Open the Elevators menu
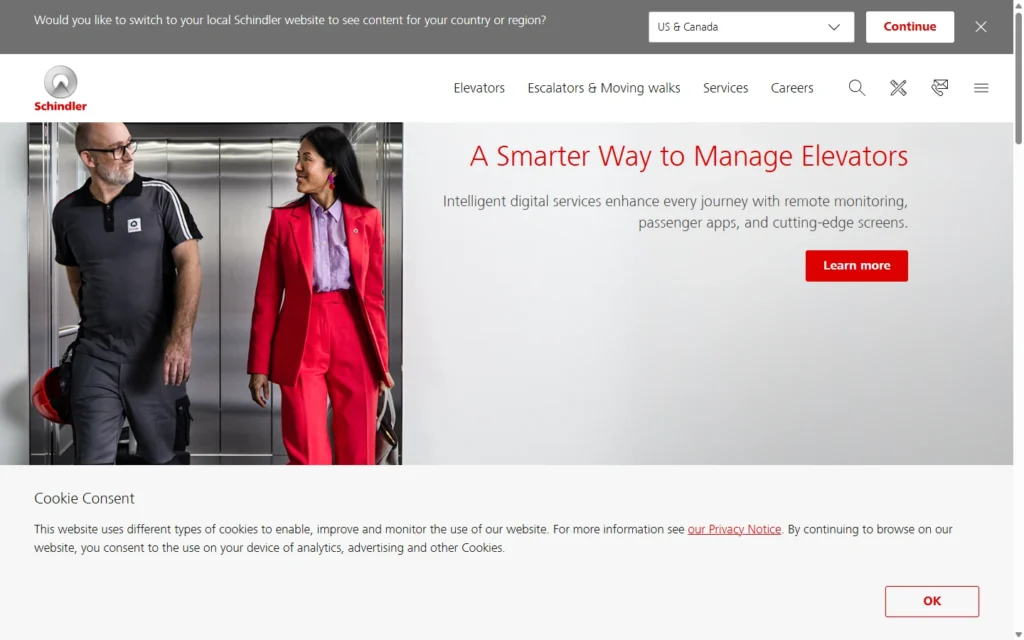Viewport: 1024px width, 640px height. 479,88
